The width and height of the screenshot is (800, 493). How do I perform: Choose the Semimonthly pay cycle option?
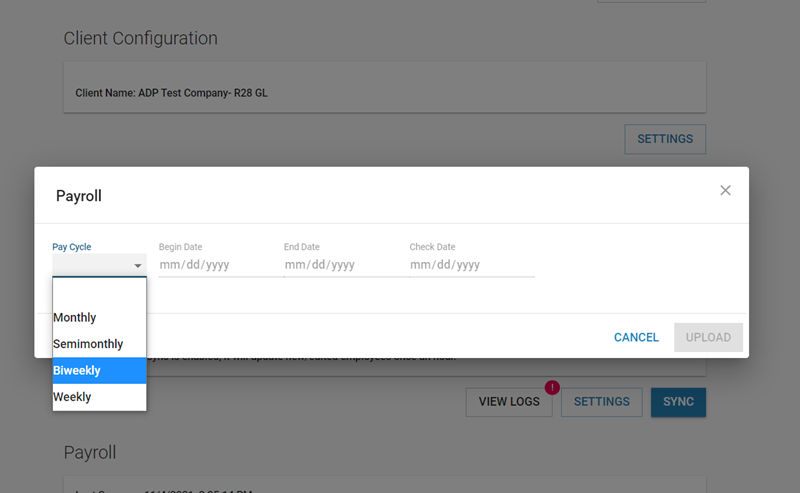click(99, 344)
